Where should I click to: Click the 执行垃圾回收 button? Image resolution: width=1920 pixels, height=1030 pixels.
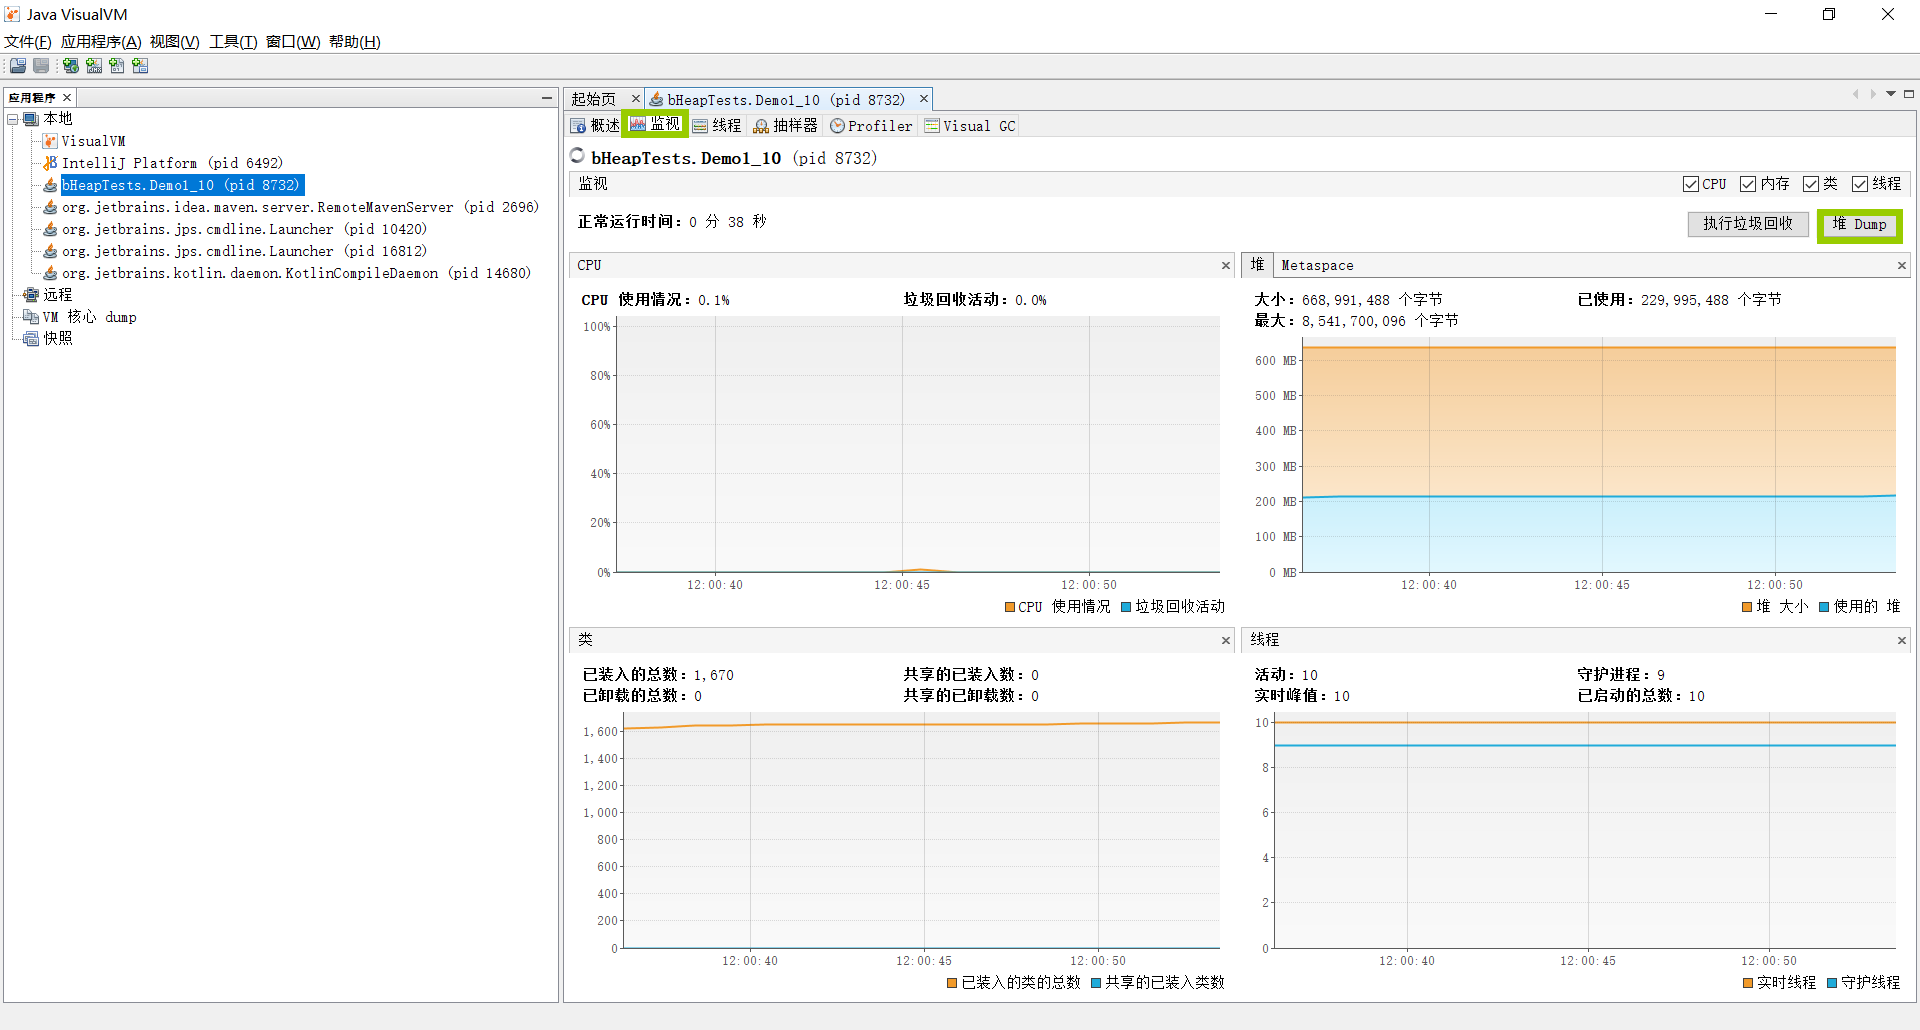coord(1748,224)
